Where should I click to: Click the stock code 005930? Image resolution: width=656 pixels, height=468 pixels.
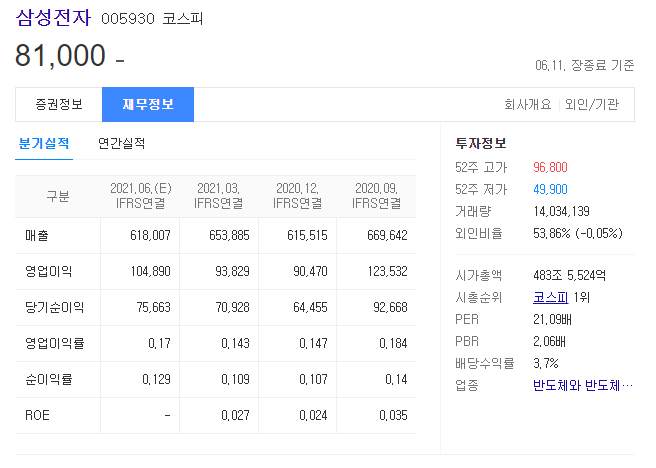pyautogui.click(x=128, y=19)
